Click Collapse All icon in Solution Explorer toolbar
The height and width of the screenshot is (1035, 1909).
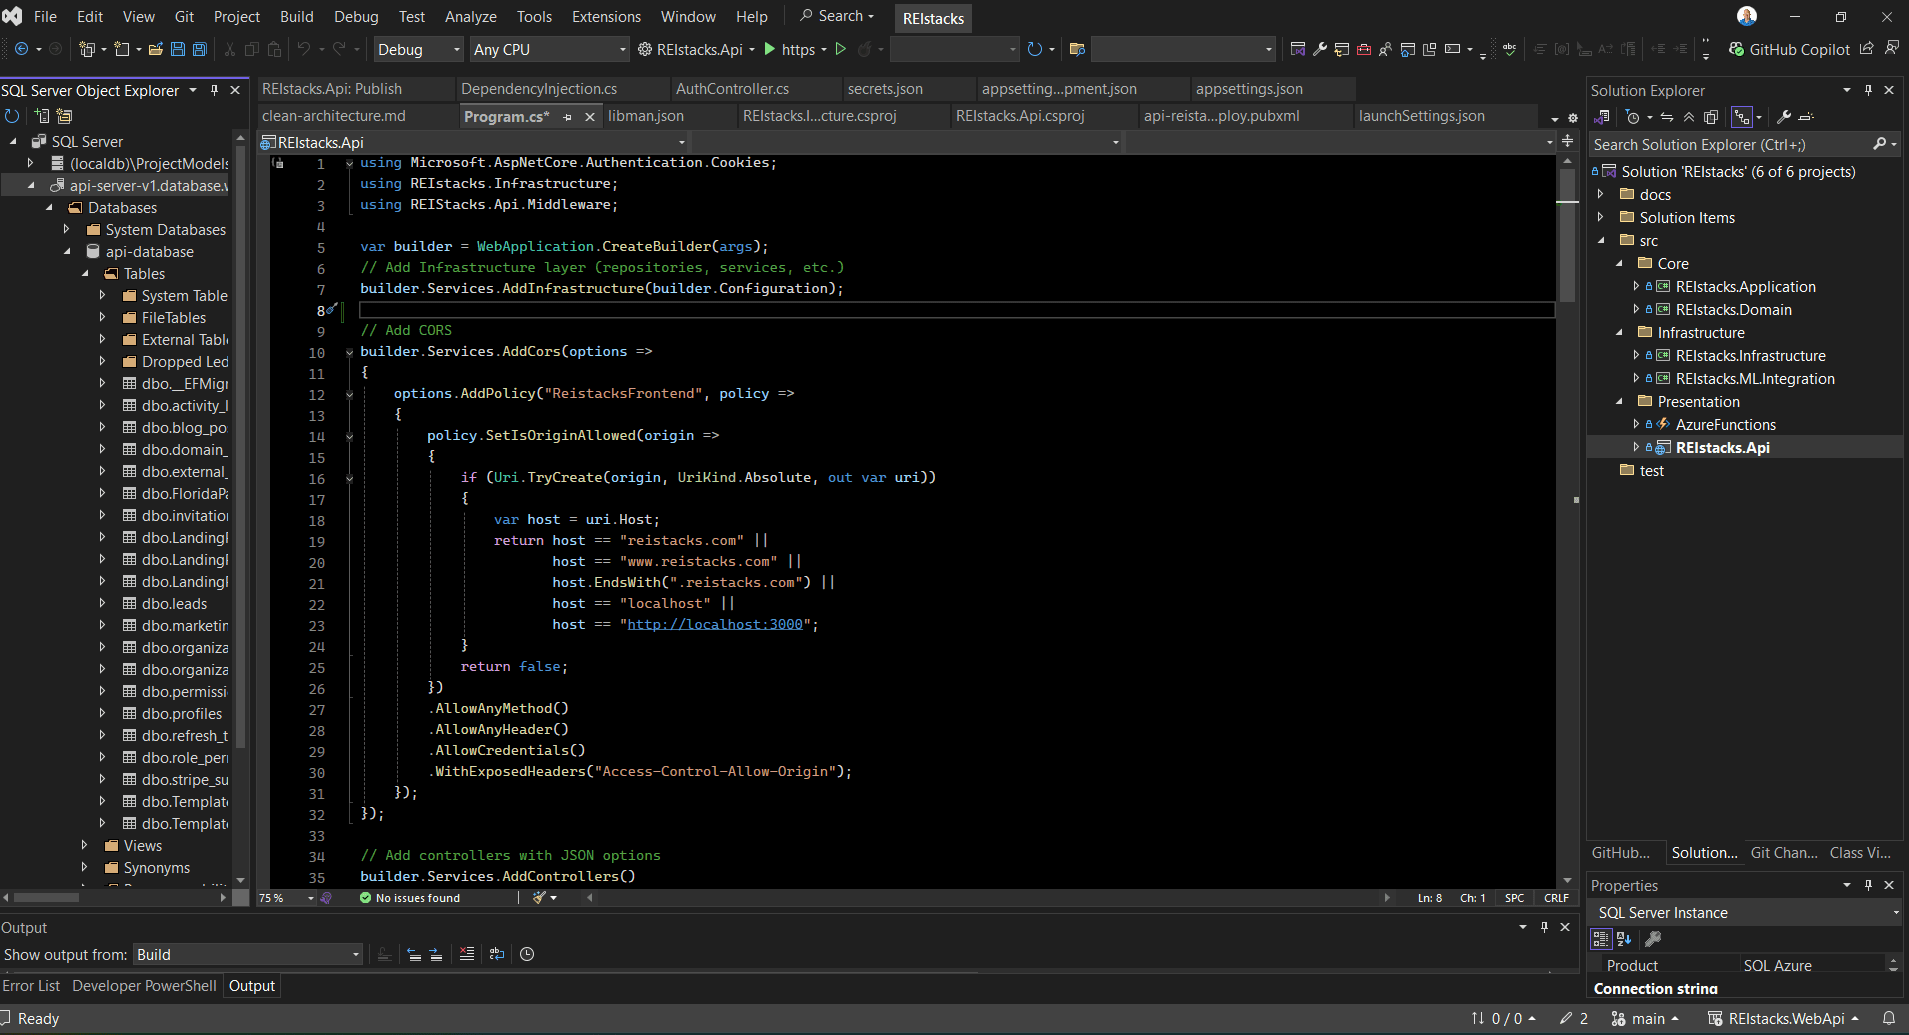pyautogui.click(x=1689, y=117)
